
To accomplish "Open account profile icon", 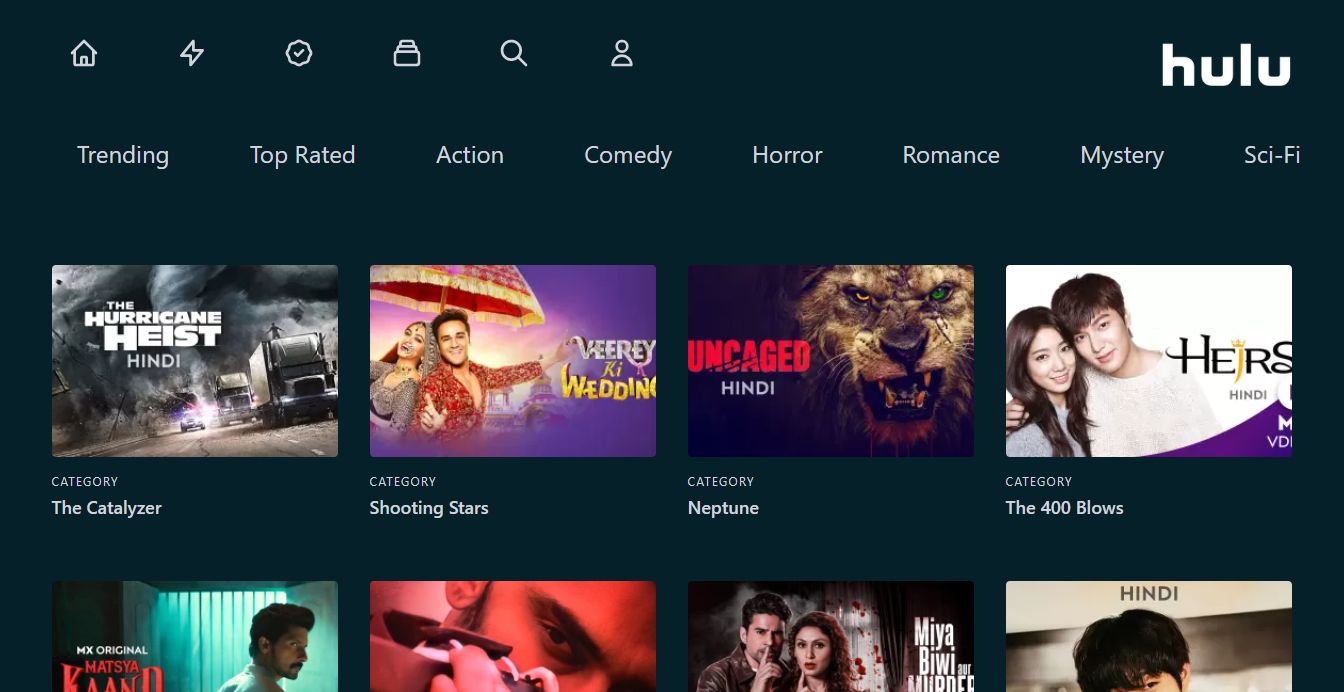I will (x=622, y=53).
